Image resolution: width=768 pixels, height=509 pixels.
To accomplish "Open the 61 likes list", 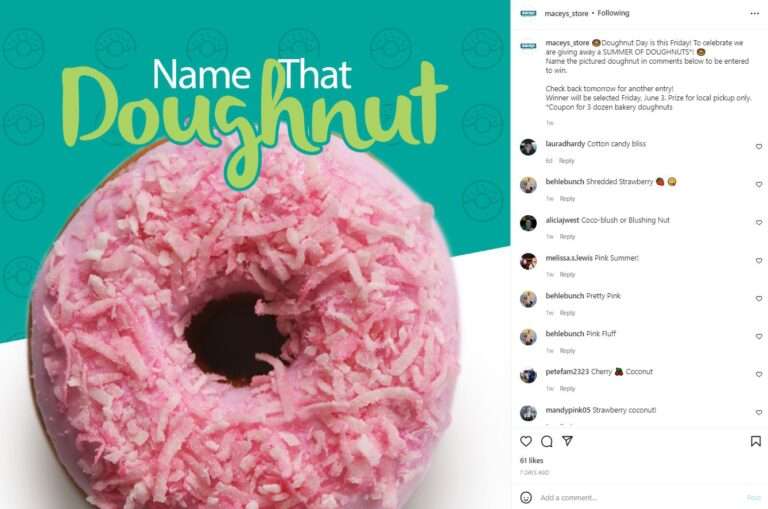I will coord(531,461).
